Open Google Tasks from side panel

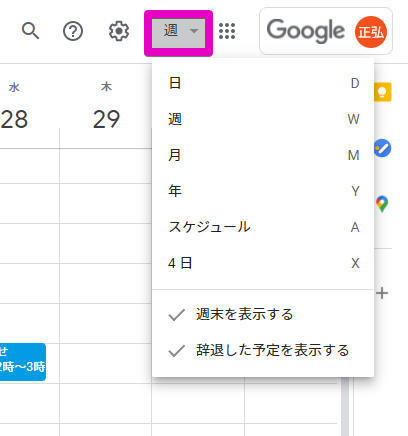pos(383,148)
